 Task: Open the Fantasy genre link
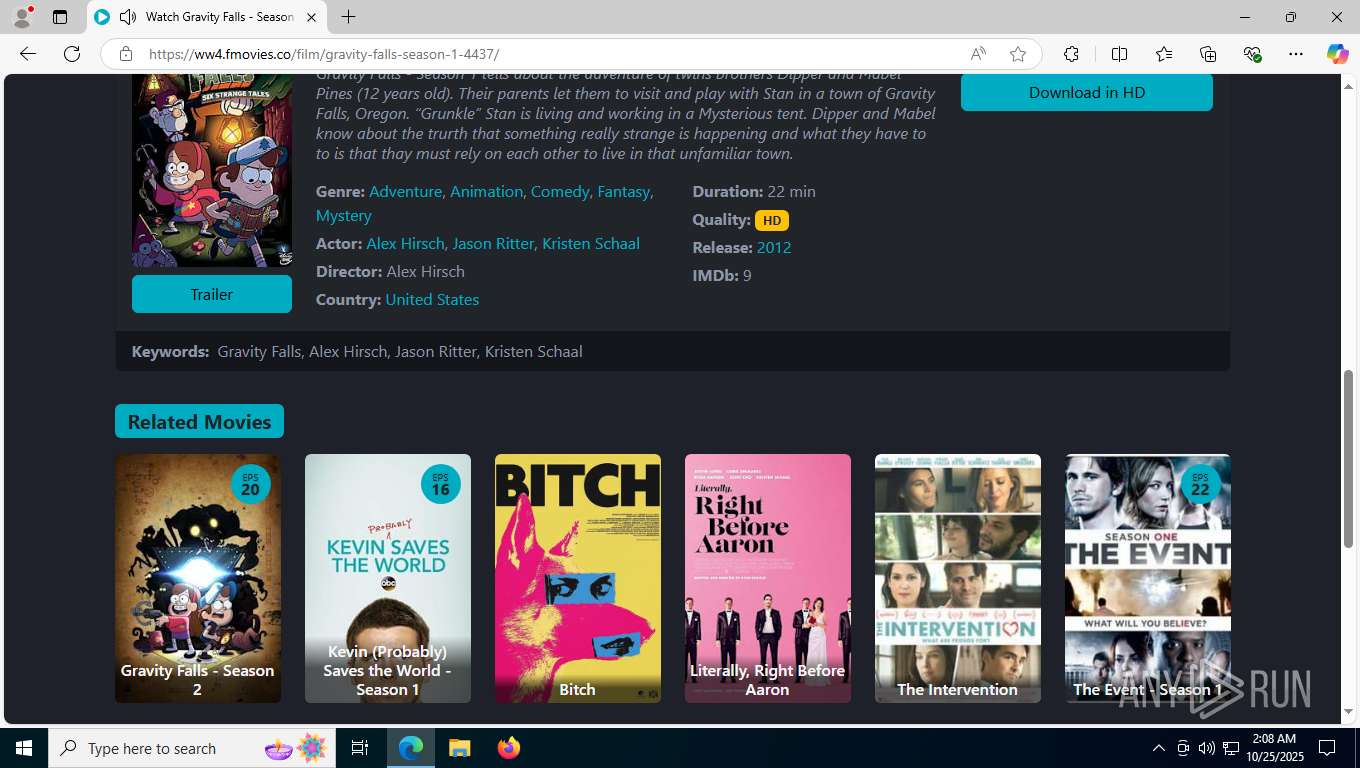pyautogui.click(x=624, y=191)
